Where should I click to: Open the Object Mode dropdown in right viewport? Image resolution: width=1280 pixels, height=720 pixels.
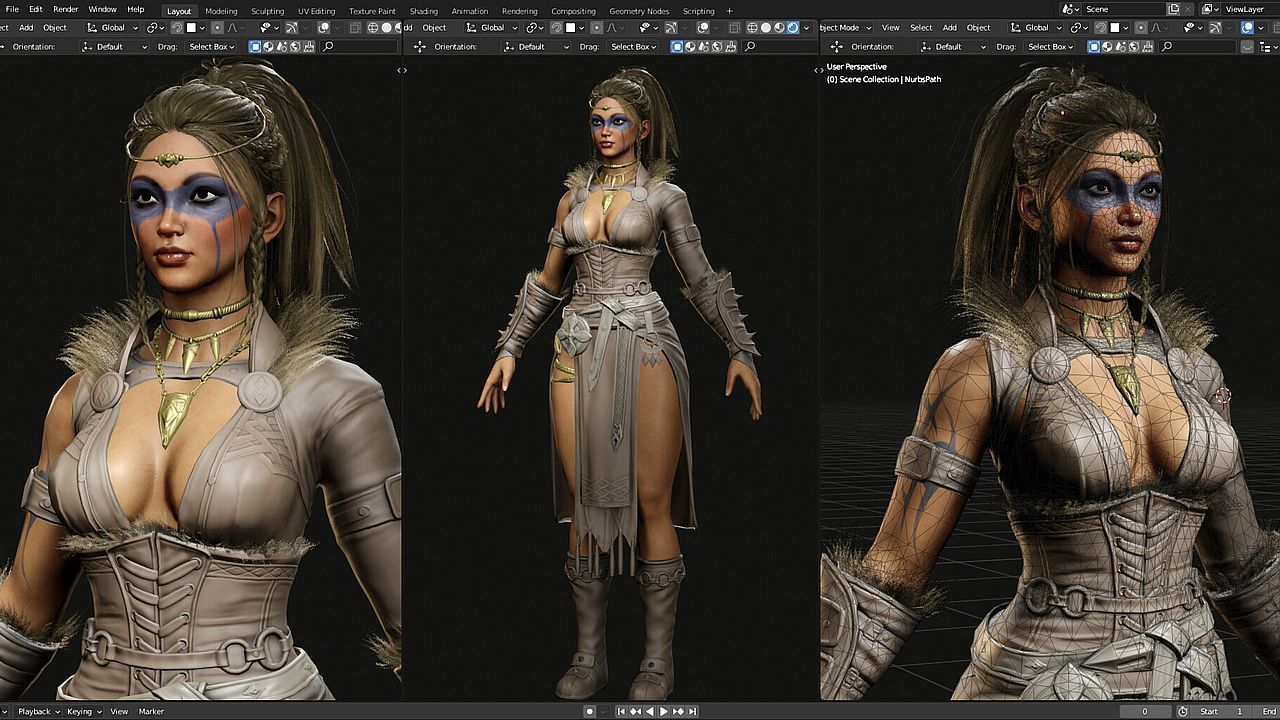(845, 28)
